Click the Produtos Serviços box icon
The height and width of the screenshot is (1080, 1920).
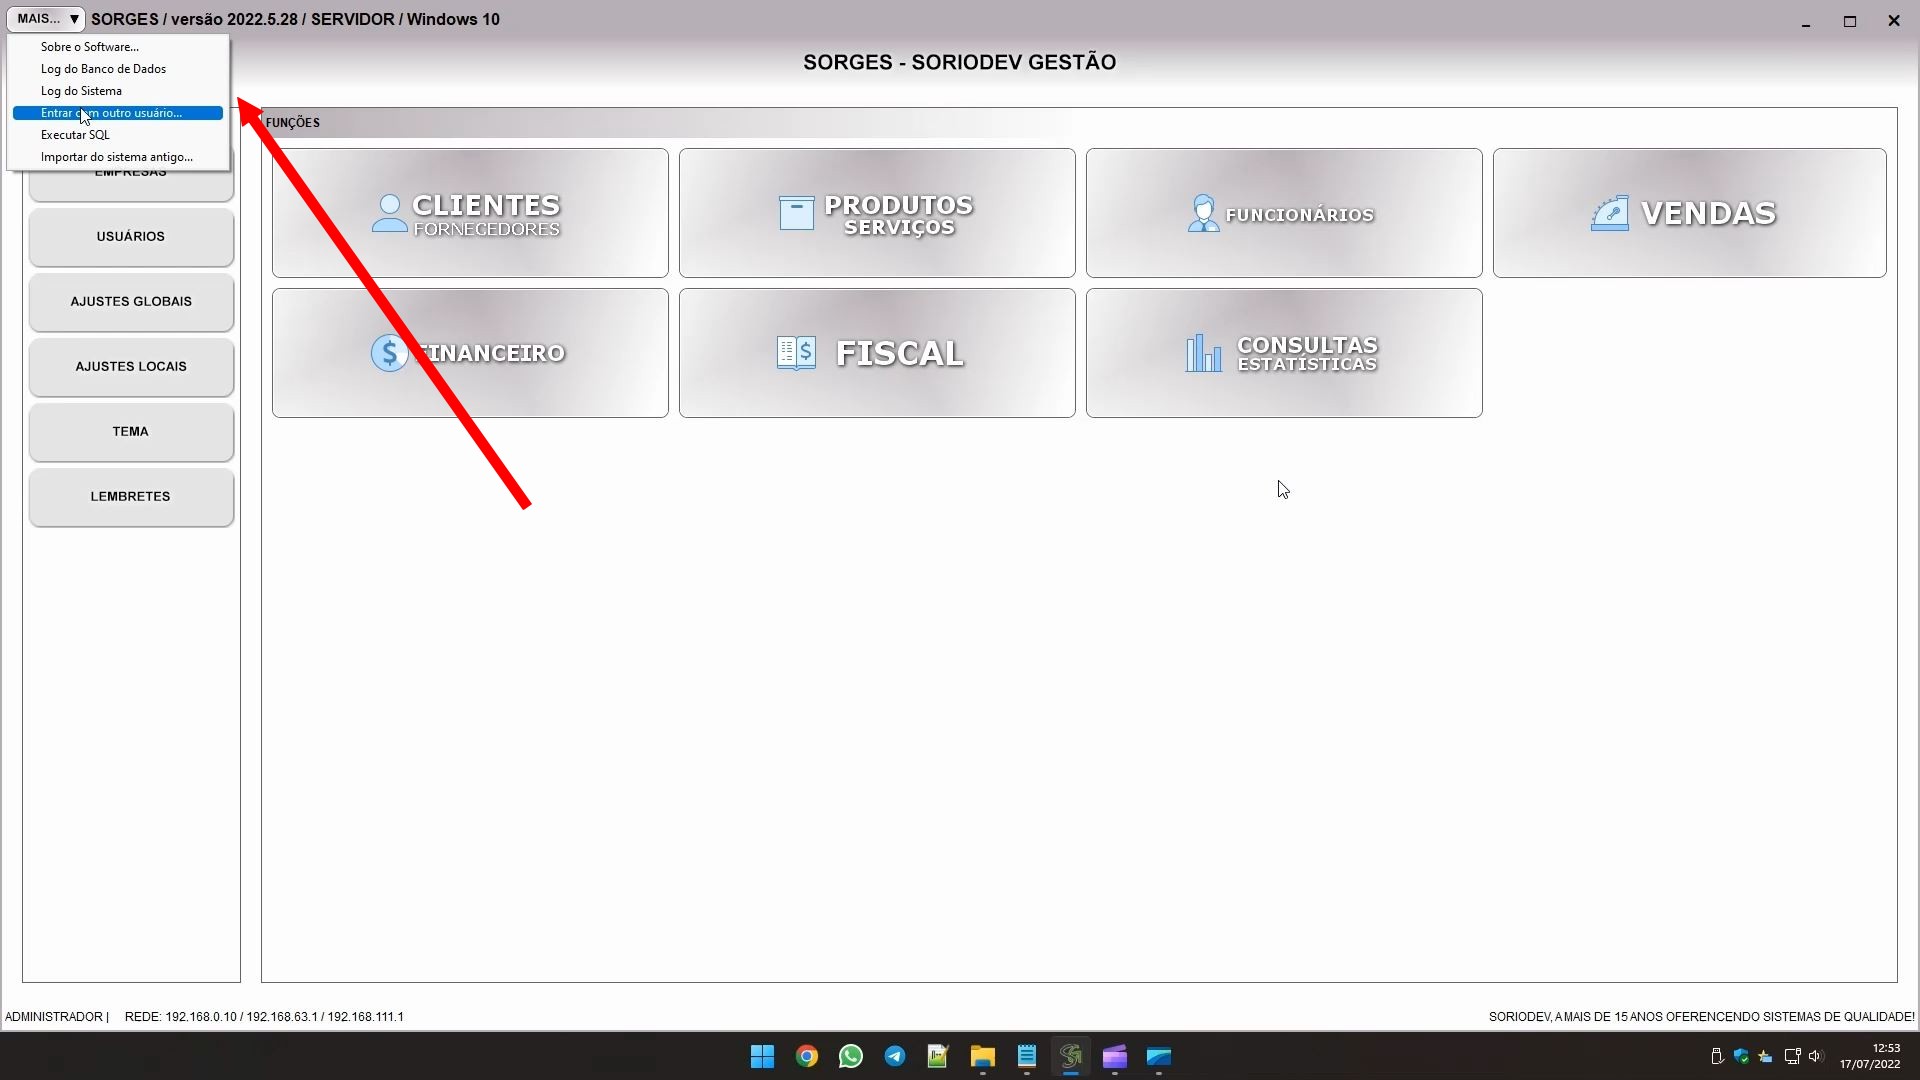[x=796, y=213]
